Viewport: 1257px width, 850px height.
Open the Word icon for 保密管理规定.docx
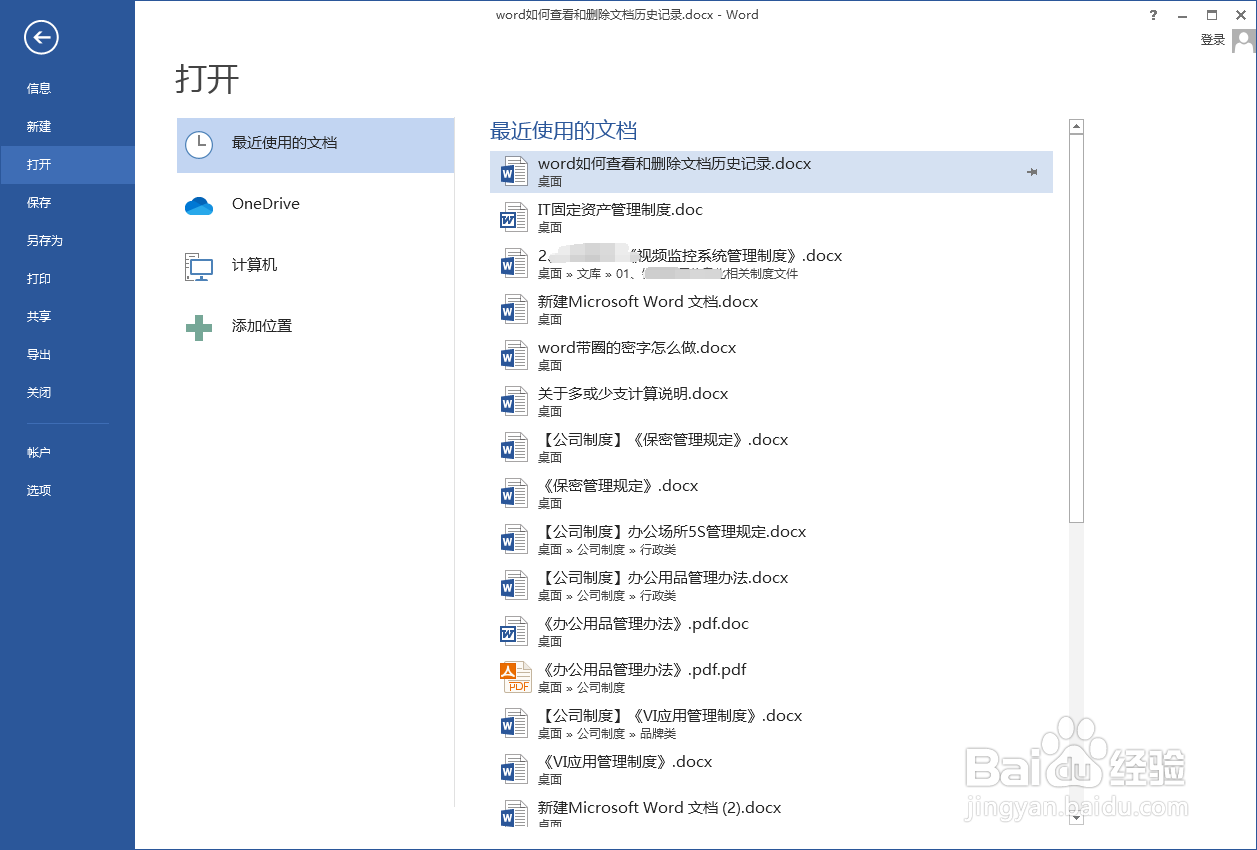513,492
